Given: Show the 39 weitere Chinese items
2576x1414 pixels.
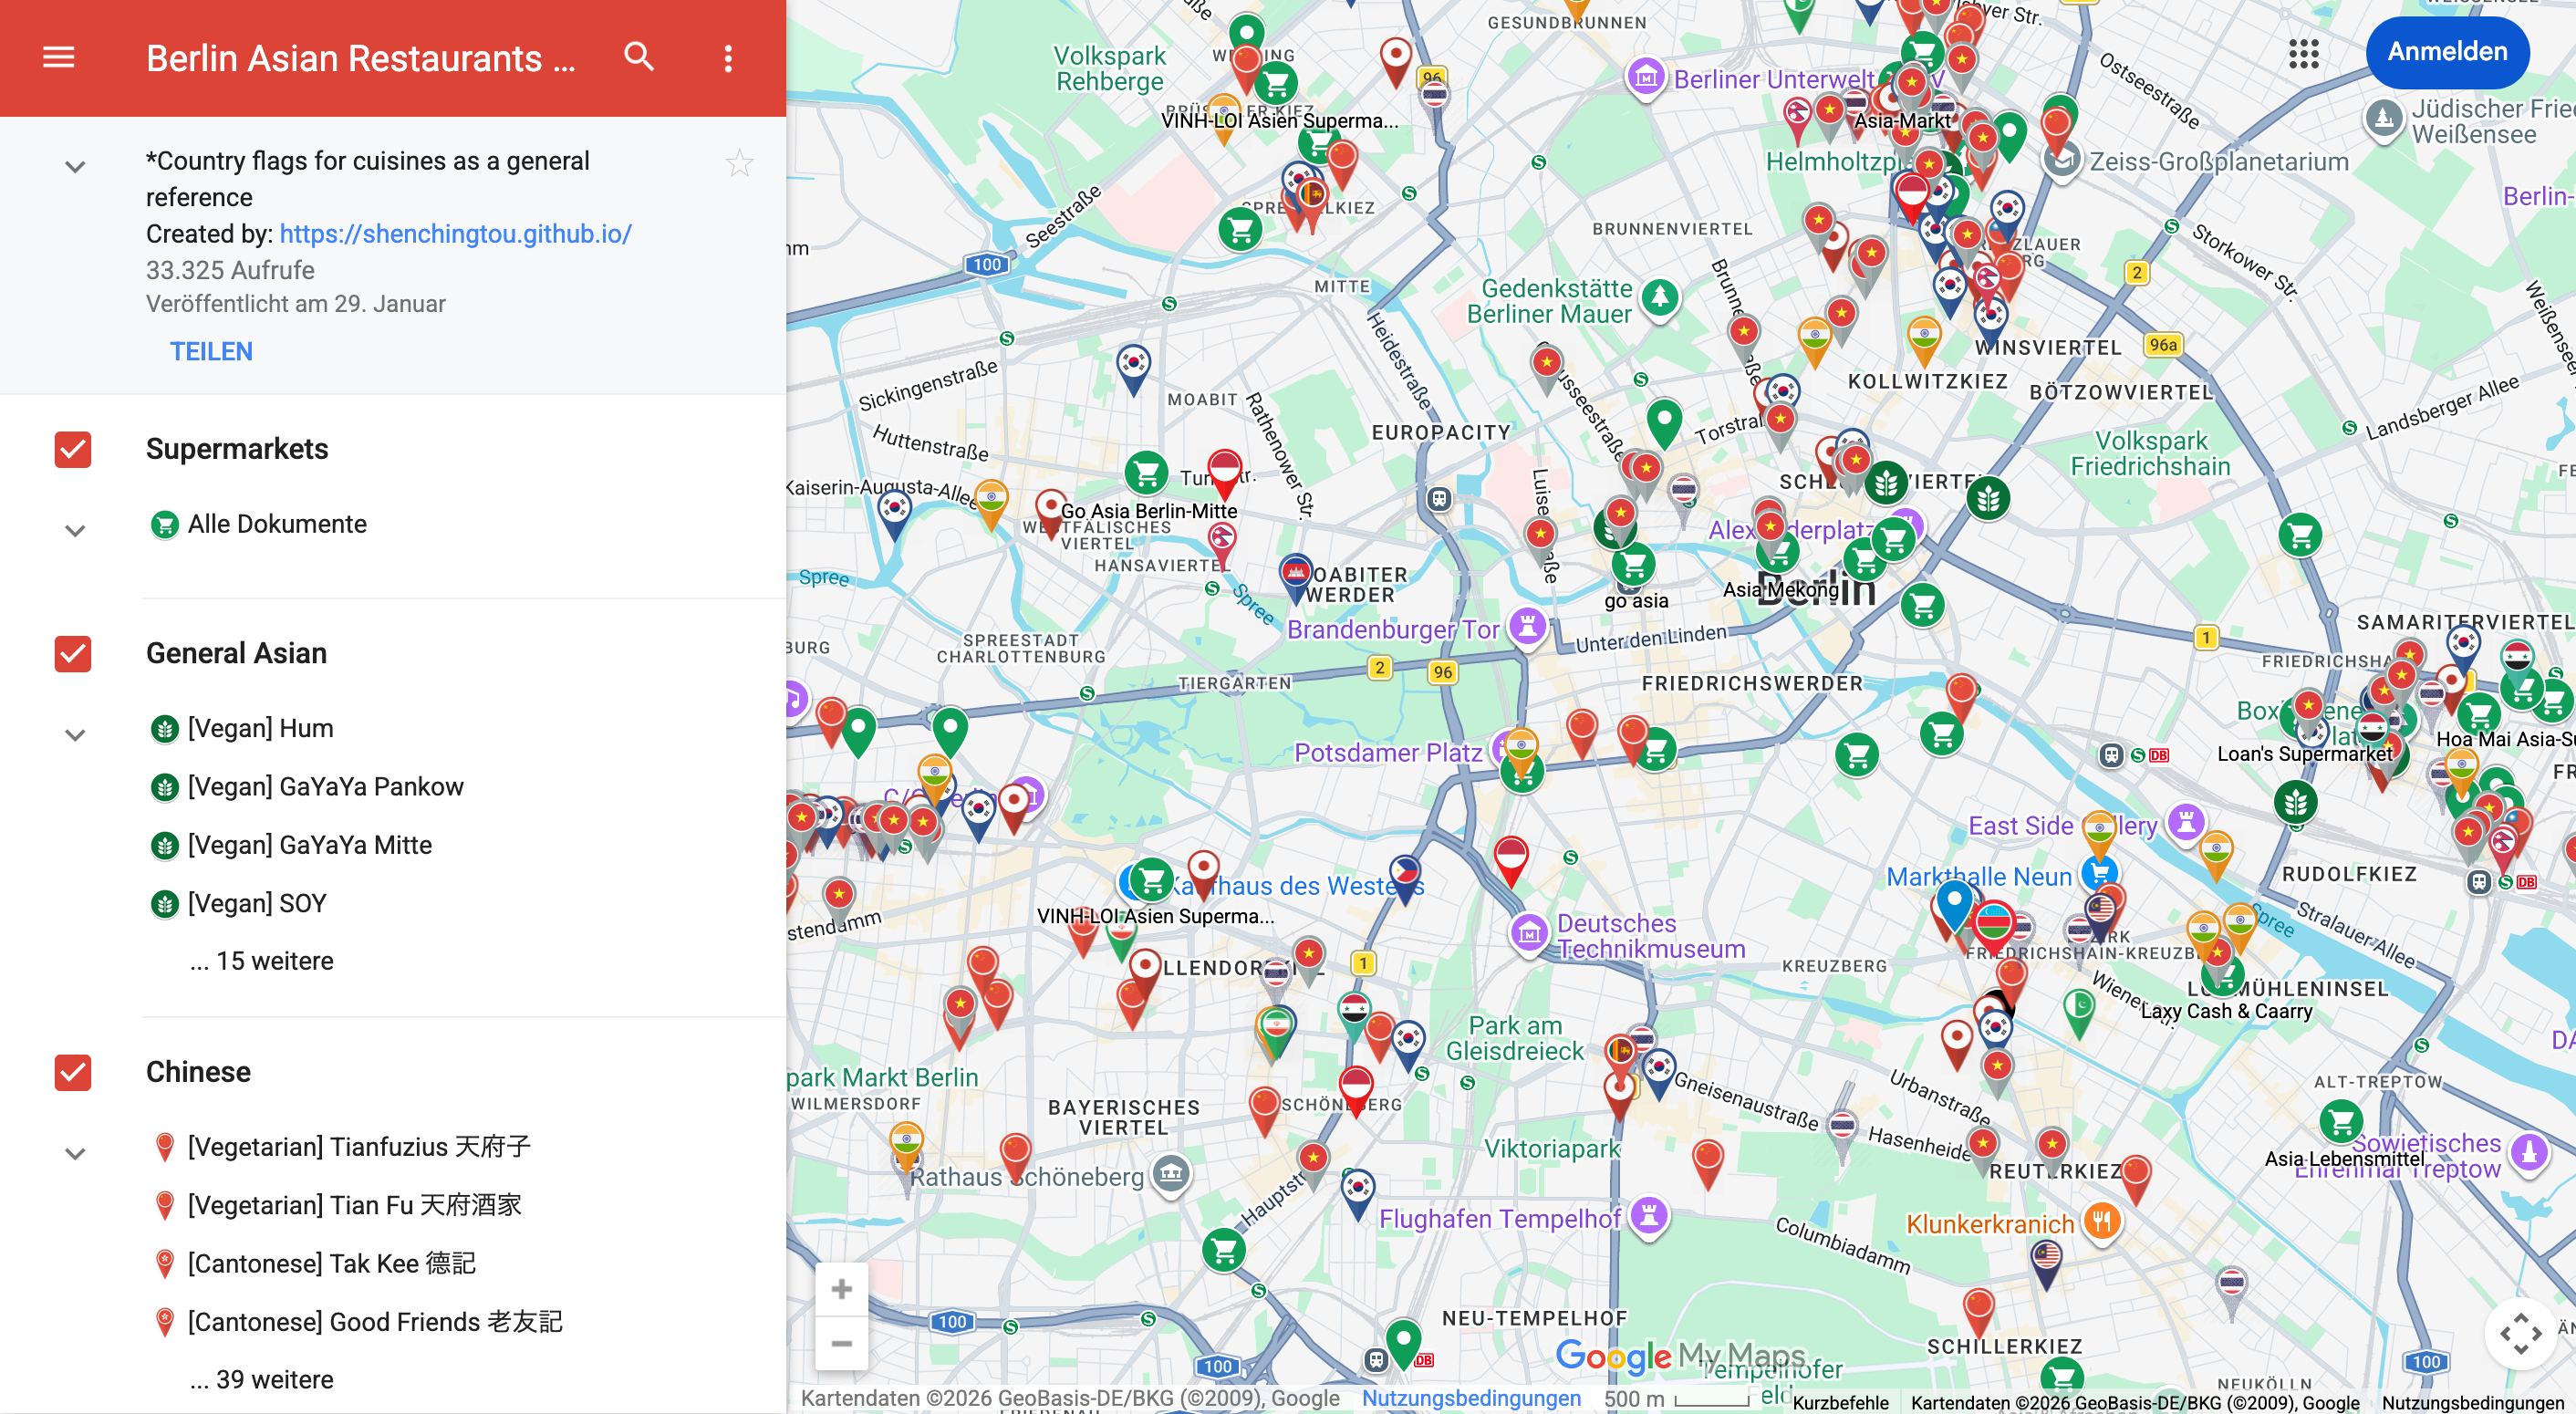Looking at the screenshot, I should 262,1380.
